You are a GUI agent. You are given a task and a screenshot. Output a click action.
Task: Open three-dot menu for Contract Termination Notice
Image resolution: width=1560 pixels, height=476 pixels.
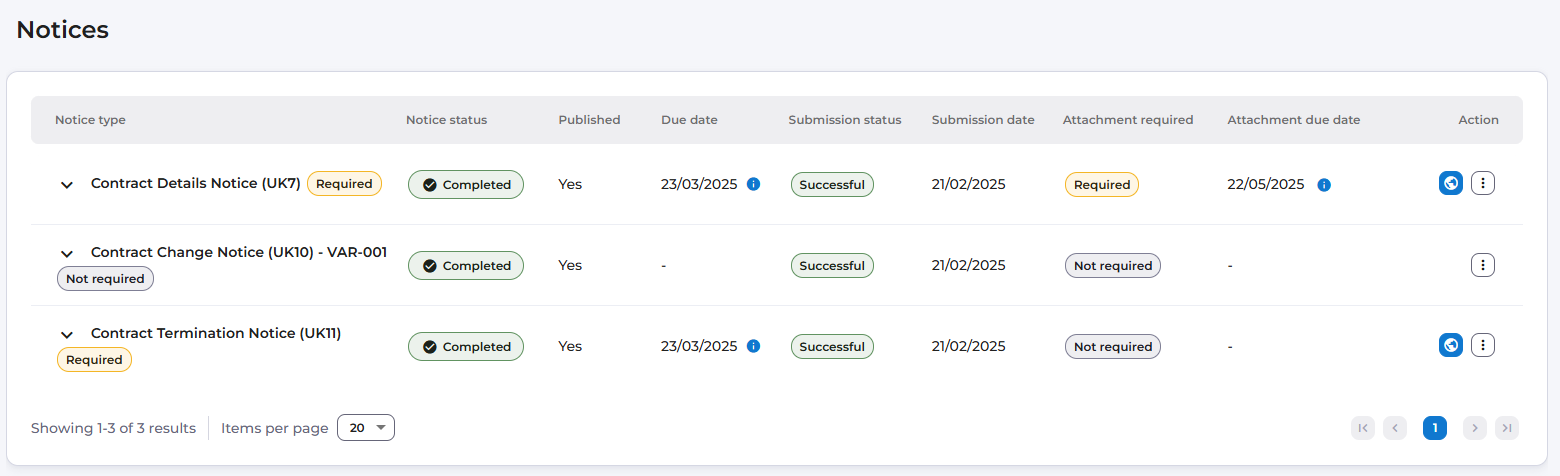[1483, 345]
